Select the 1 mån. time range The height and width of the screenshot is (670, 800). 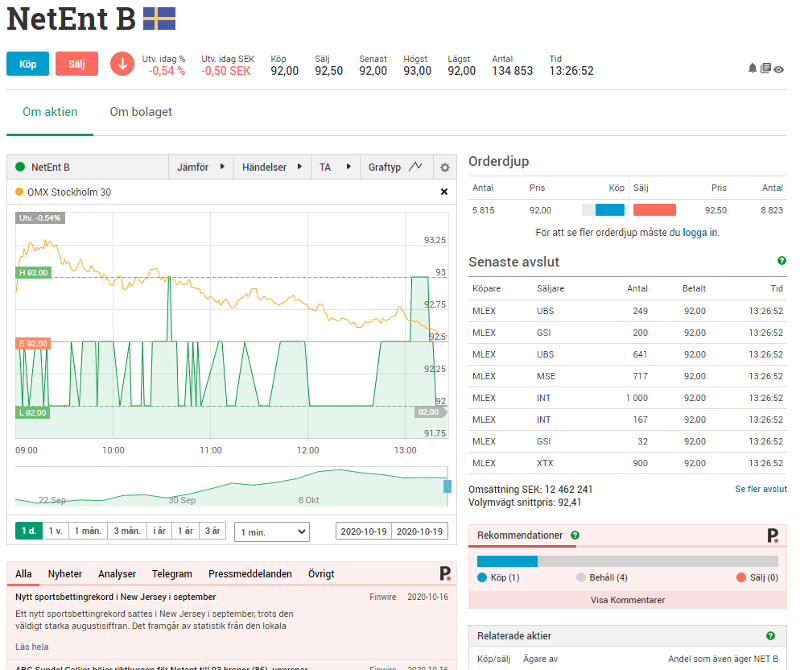click(x=88, y=531)
